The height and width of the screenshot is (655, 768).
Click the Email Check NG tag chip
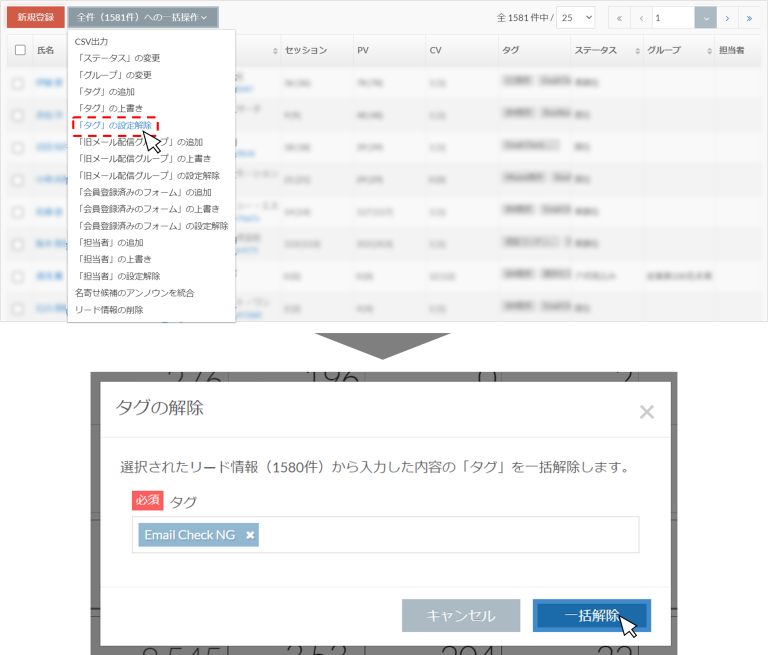click(x=198, y=534)
